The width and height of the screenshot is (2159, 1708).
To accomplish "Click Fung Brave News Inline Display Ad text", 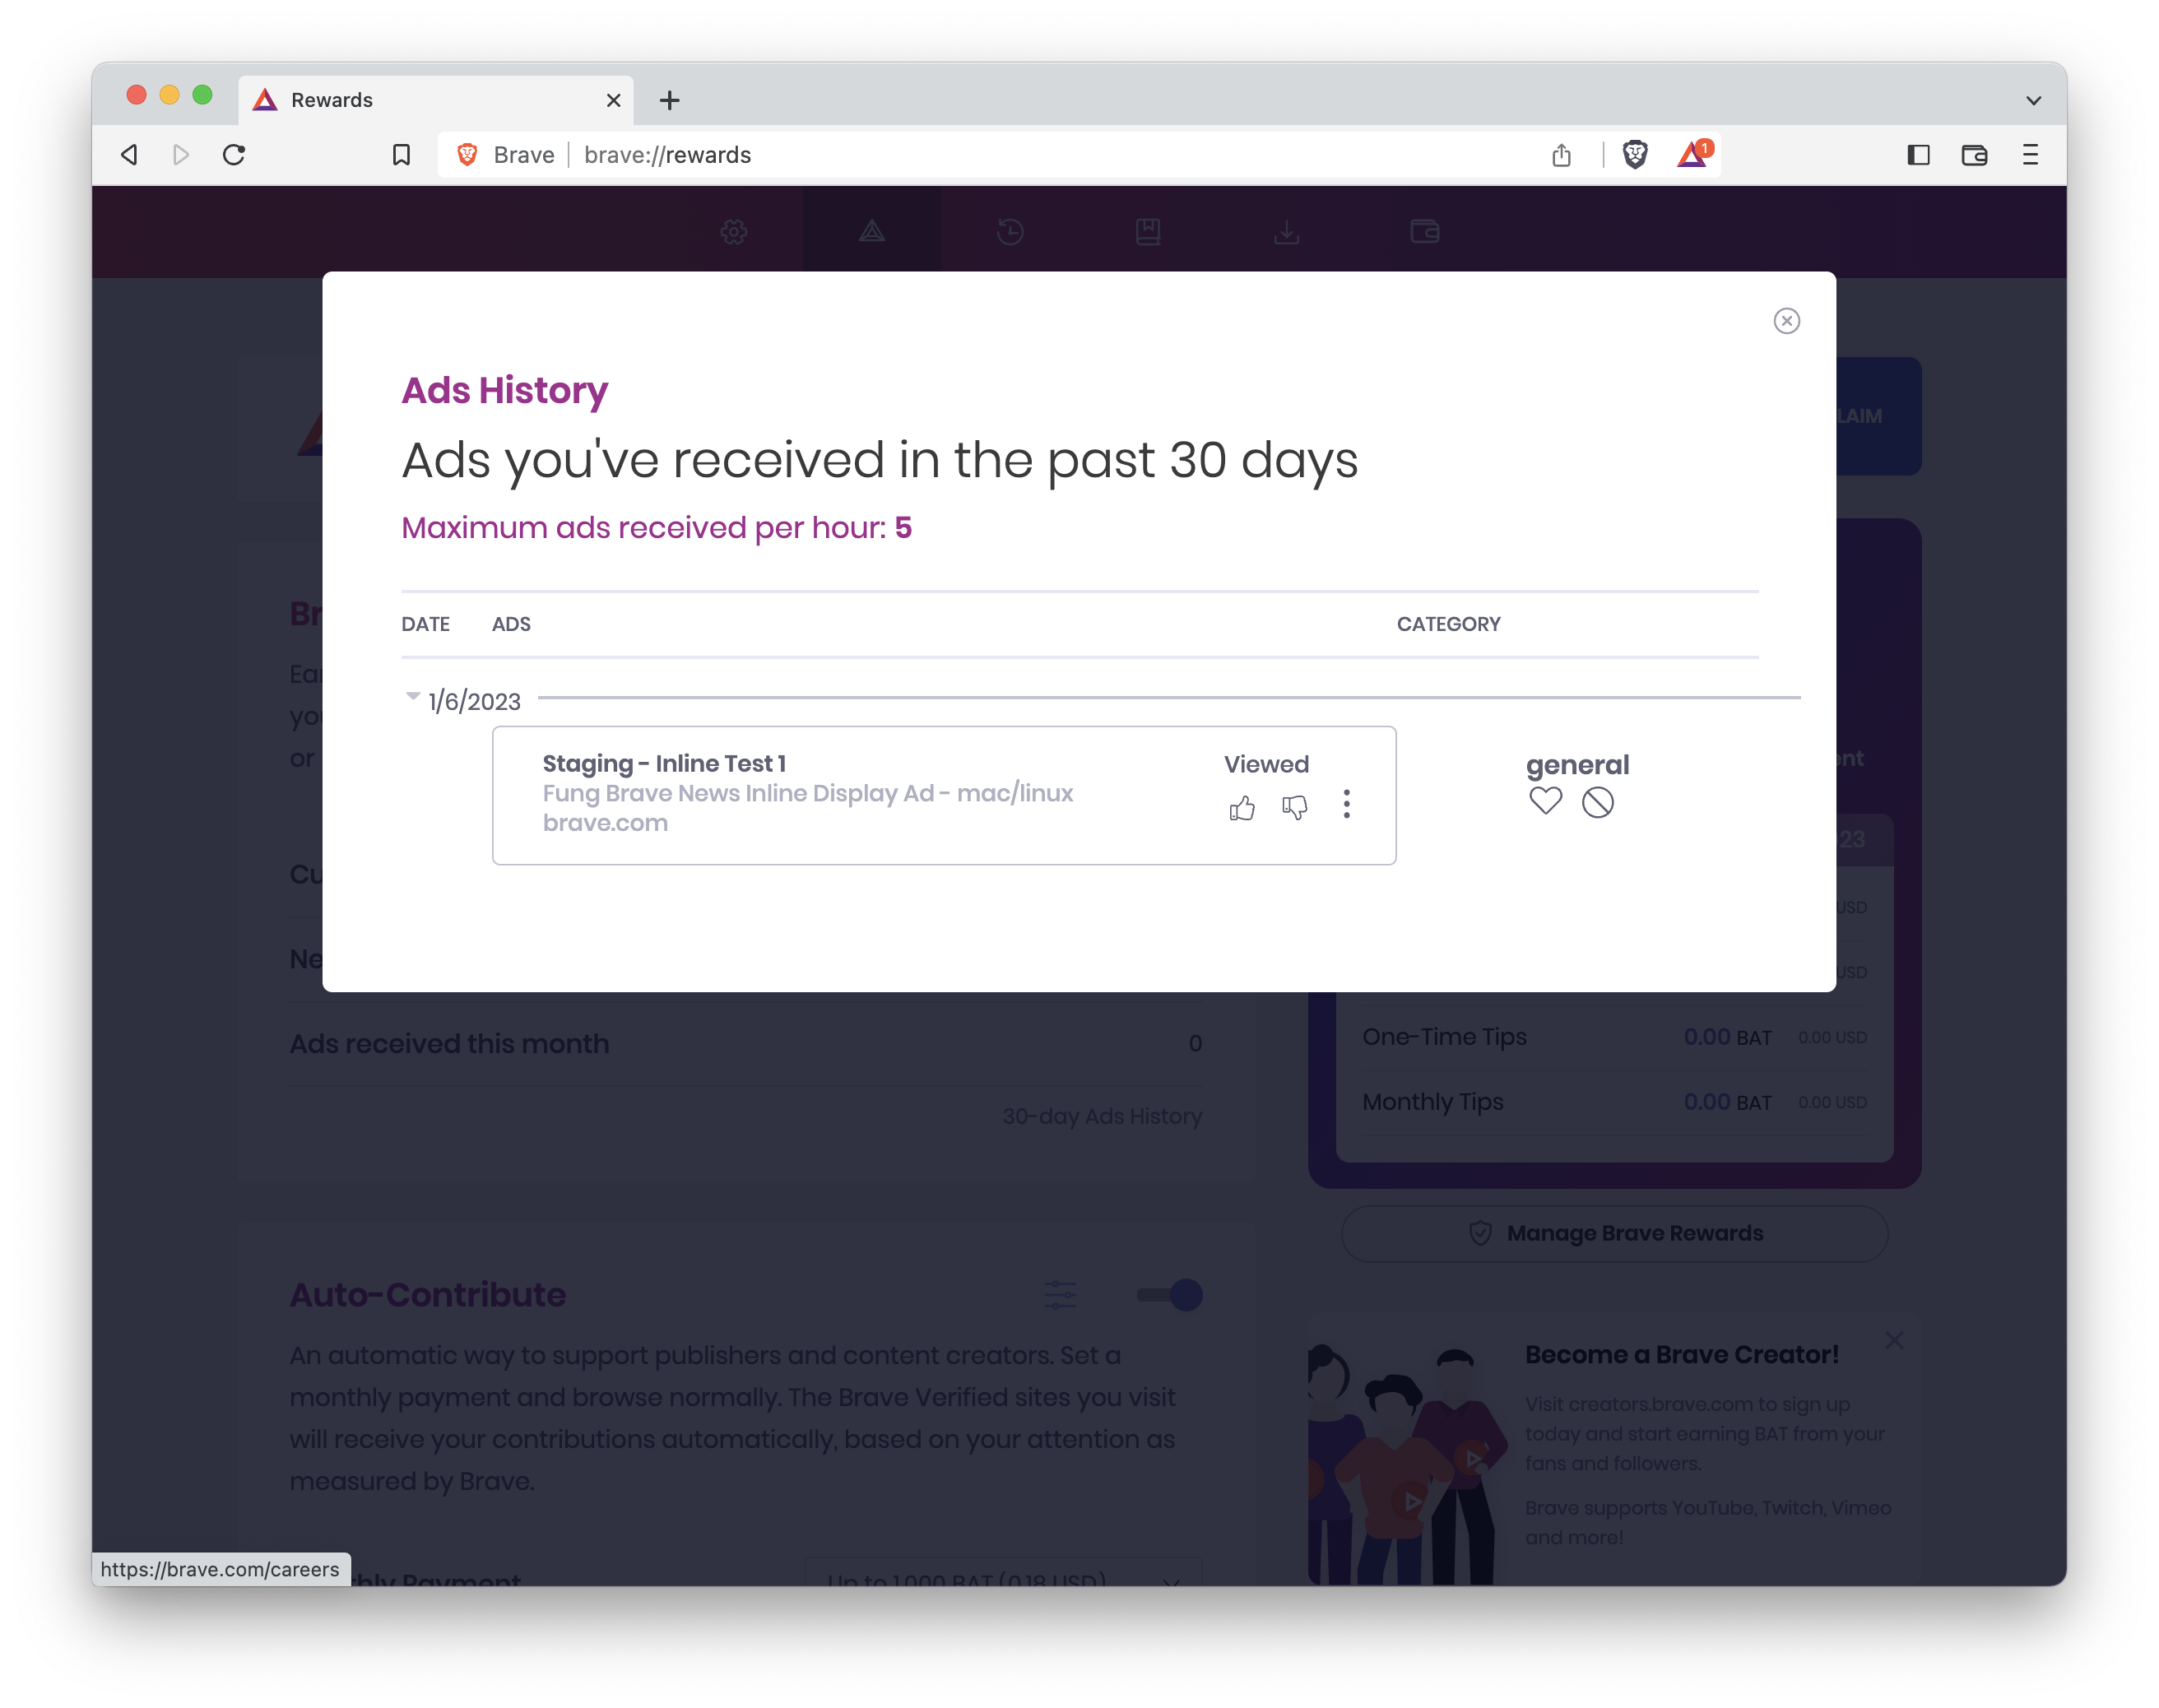I will click(807, 794).
